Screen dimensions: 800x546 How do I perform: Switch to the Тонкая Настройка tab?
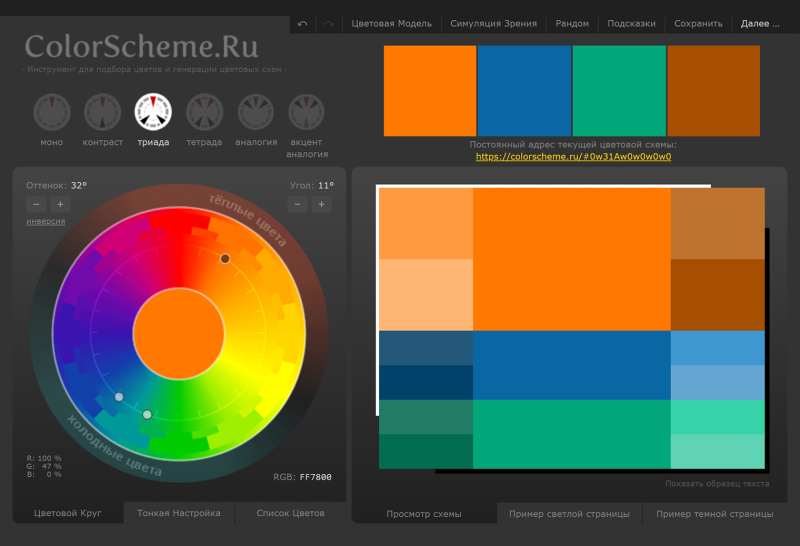pyautogui.click(x=179, y=513)
